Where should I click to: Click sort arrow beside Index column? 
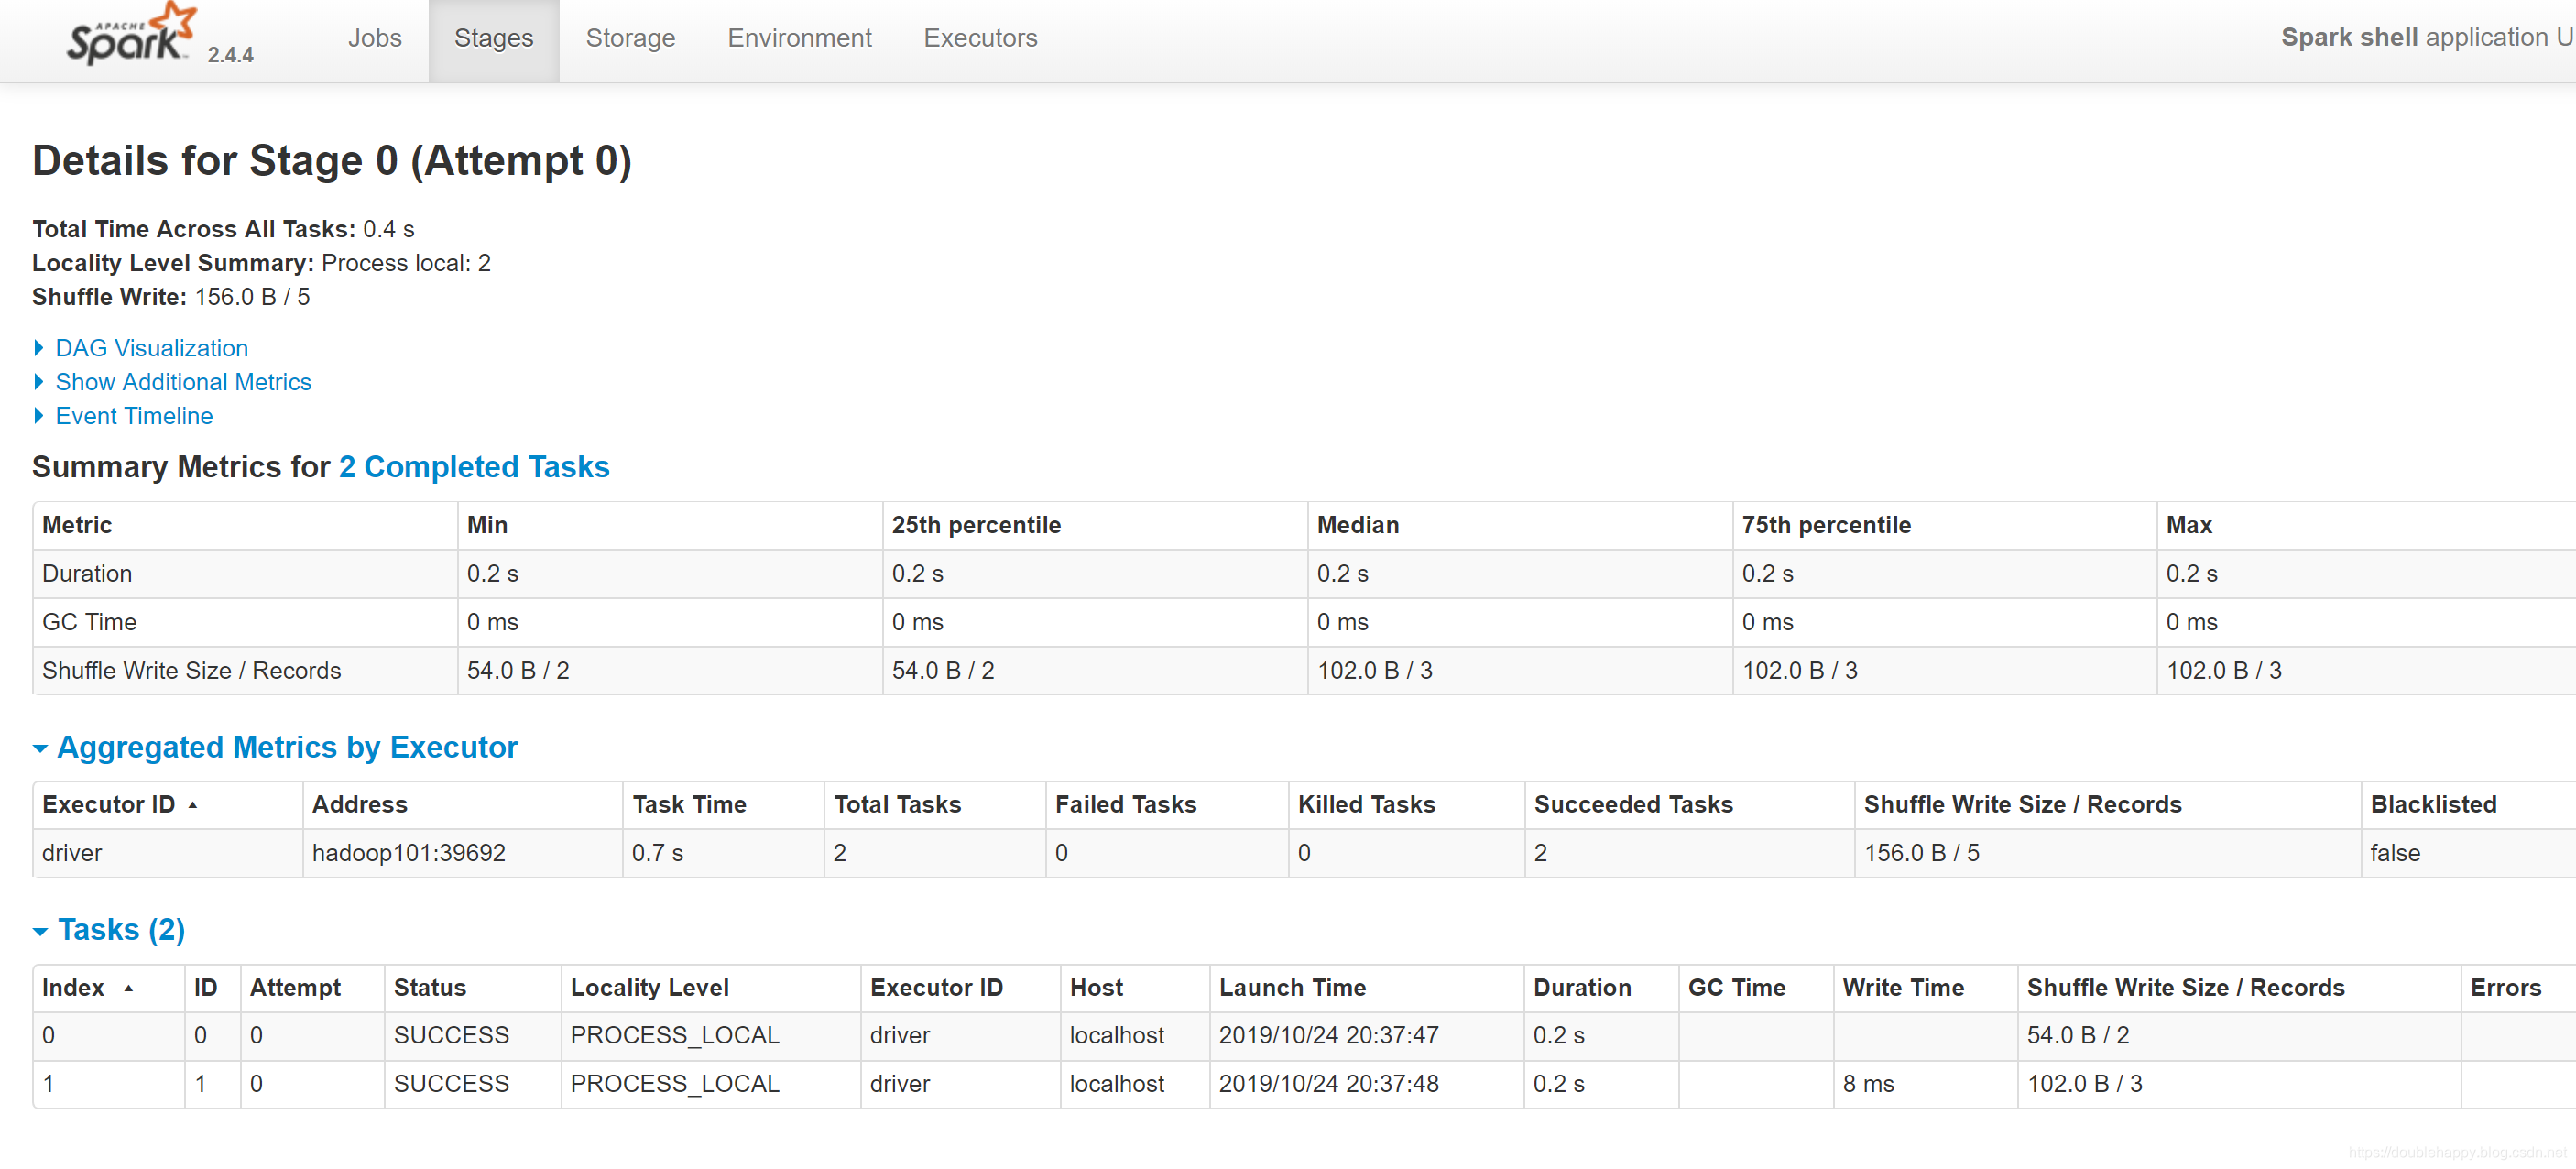[129, 988]
